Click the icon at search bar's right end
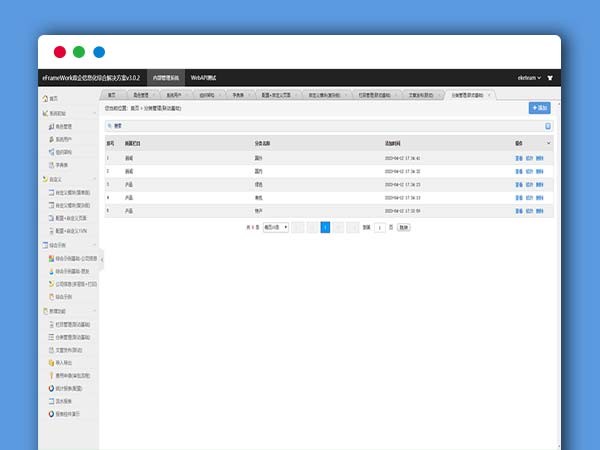The height and width of the screenshot is (450, 600). [x=547, y=126]
